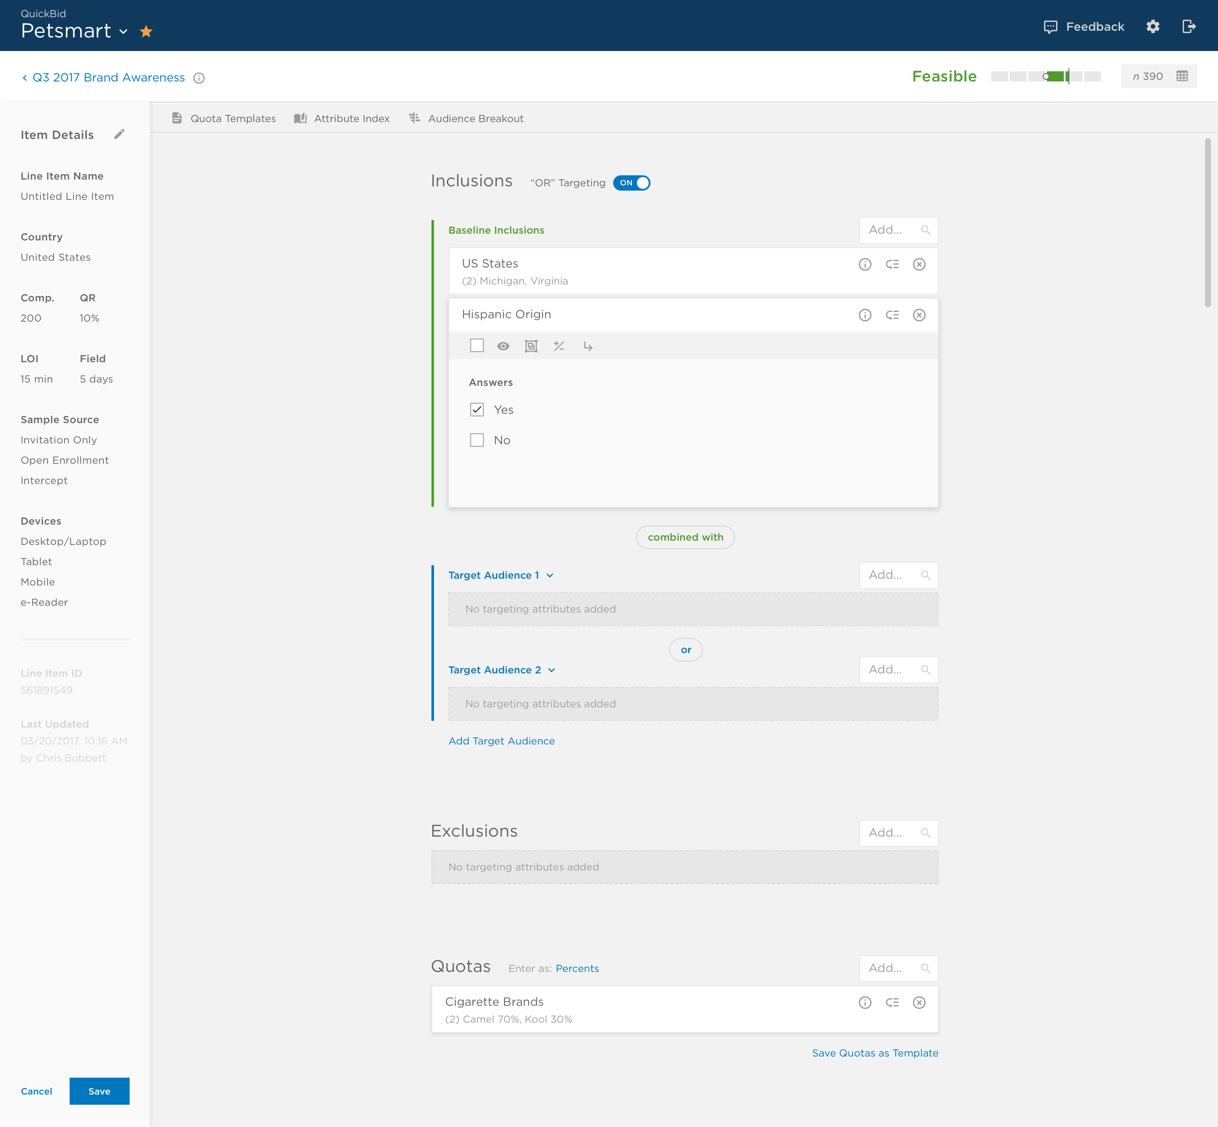This screenshot has width=1218, height=1127.
Task: Switch to the Audience Breakout tab
Action: pos(466,119)
